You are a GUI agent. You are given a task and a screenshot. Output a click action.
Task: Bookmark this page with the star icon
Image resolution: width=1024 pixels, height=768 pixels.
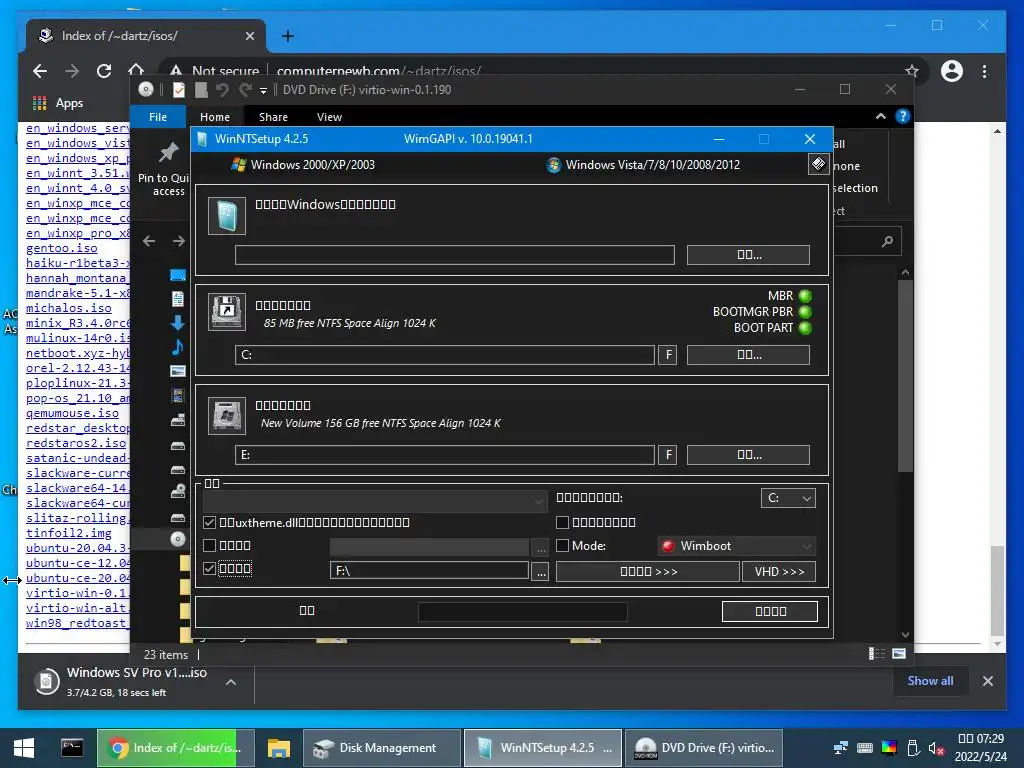(912, 71)
